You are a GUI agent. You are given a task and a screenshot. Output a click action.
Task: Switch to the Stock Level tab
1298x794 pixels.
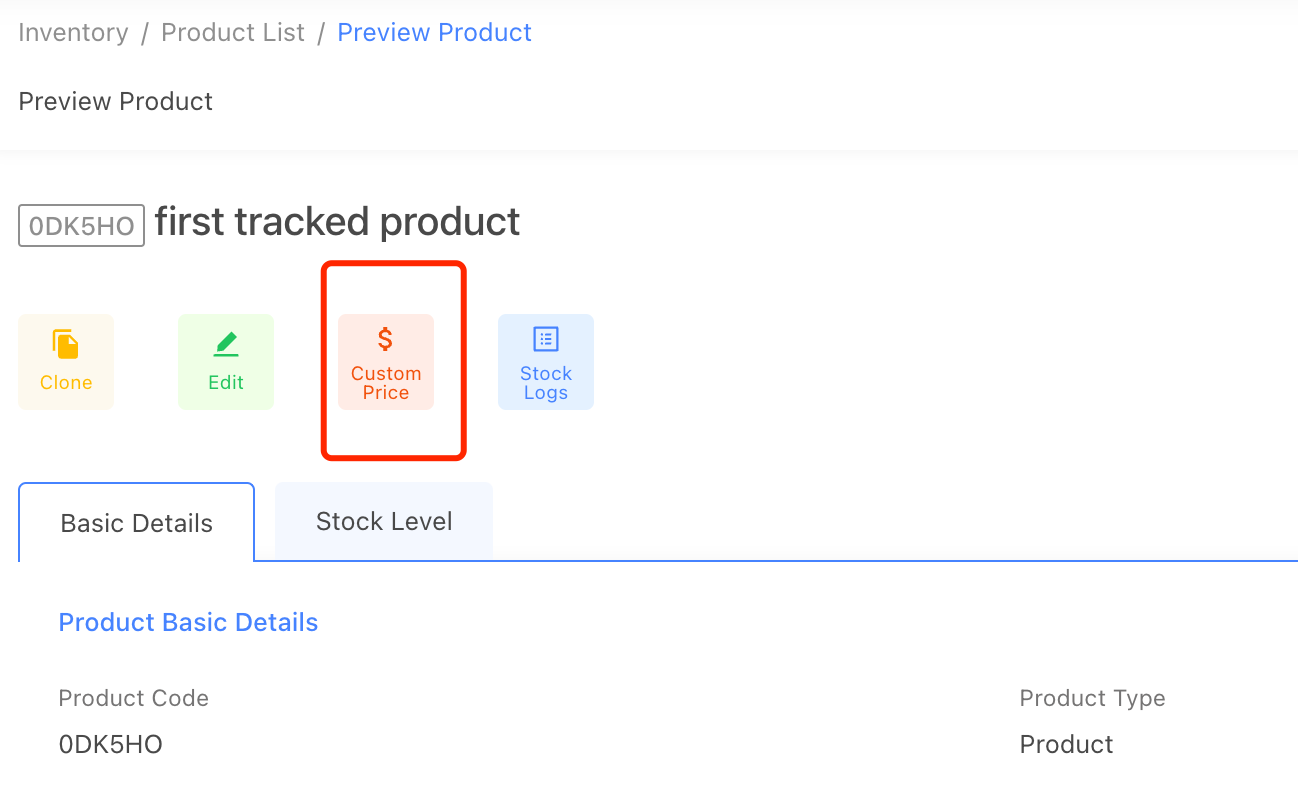[384, 521]
